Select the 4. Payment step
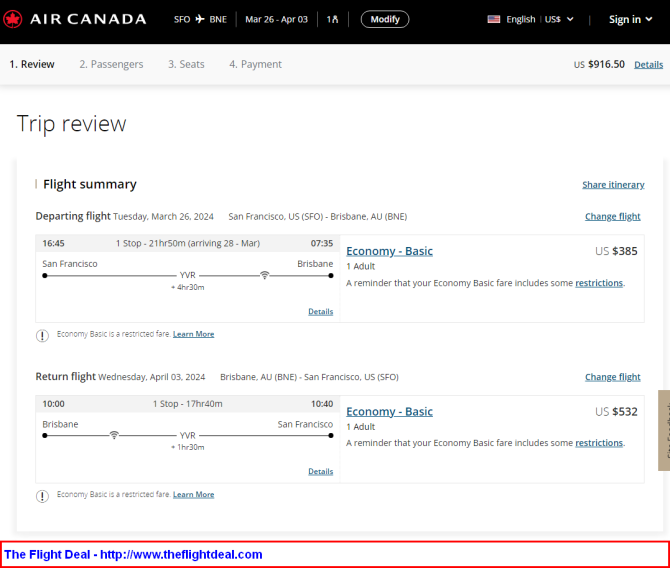The image size is (670, 568). (255, 64)
